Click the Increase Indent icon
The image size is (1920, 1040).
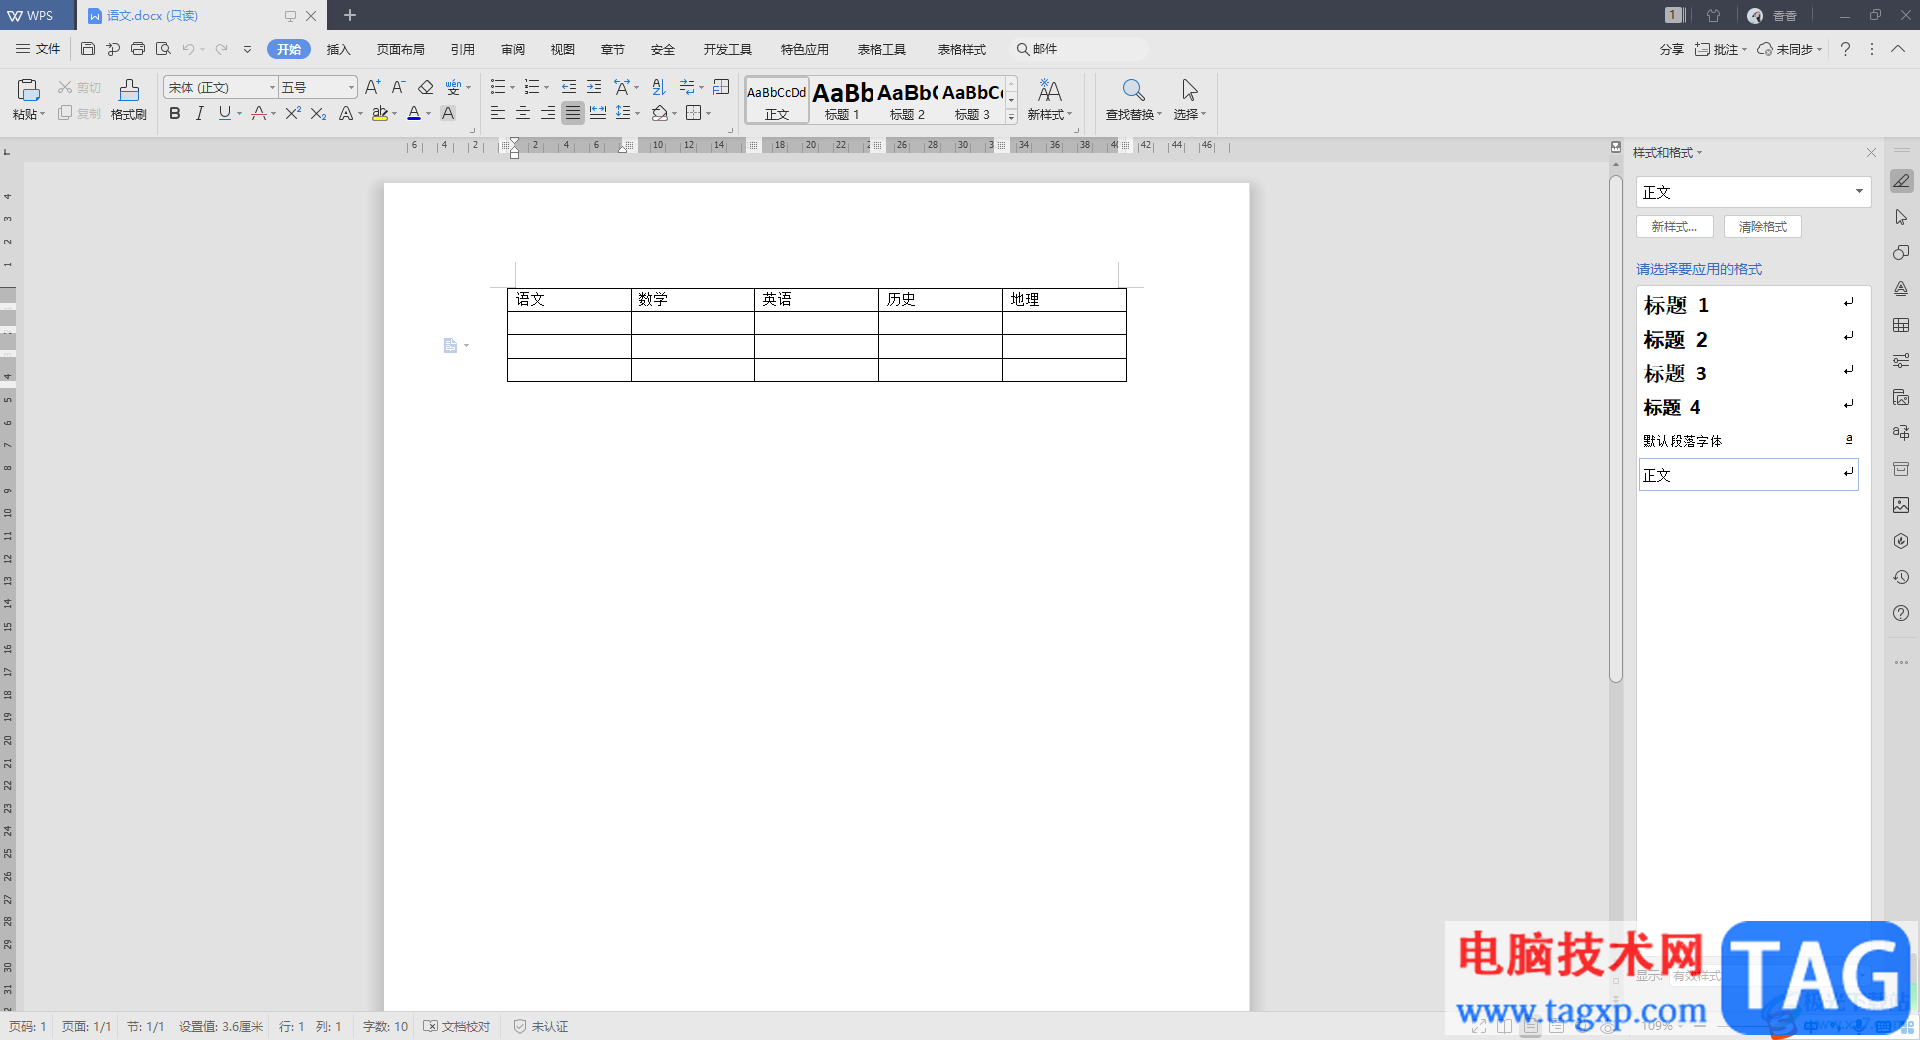pos(594,87)
